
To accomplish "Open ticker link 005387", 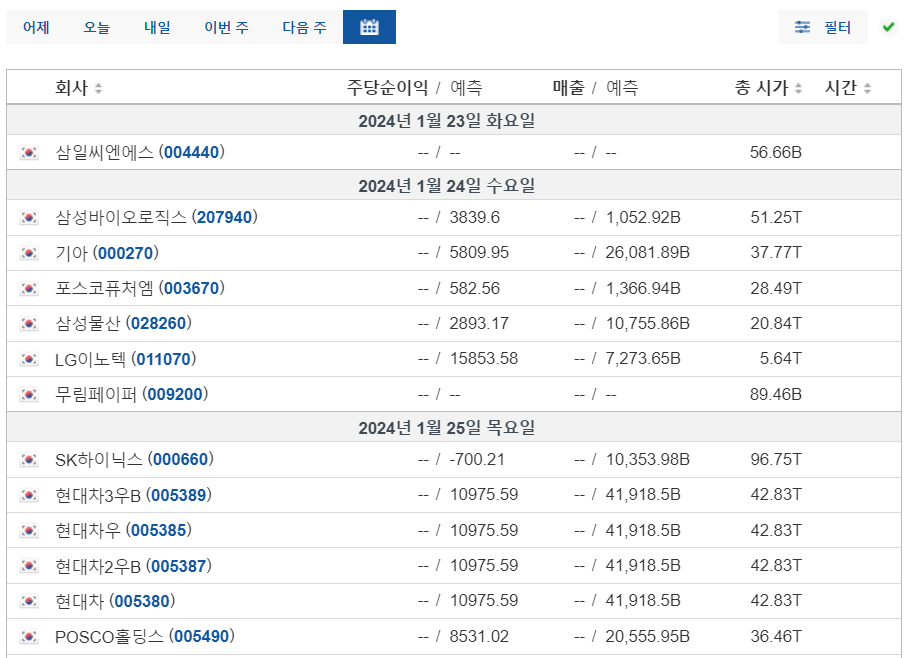I will coord(178,566).
